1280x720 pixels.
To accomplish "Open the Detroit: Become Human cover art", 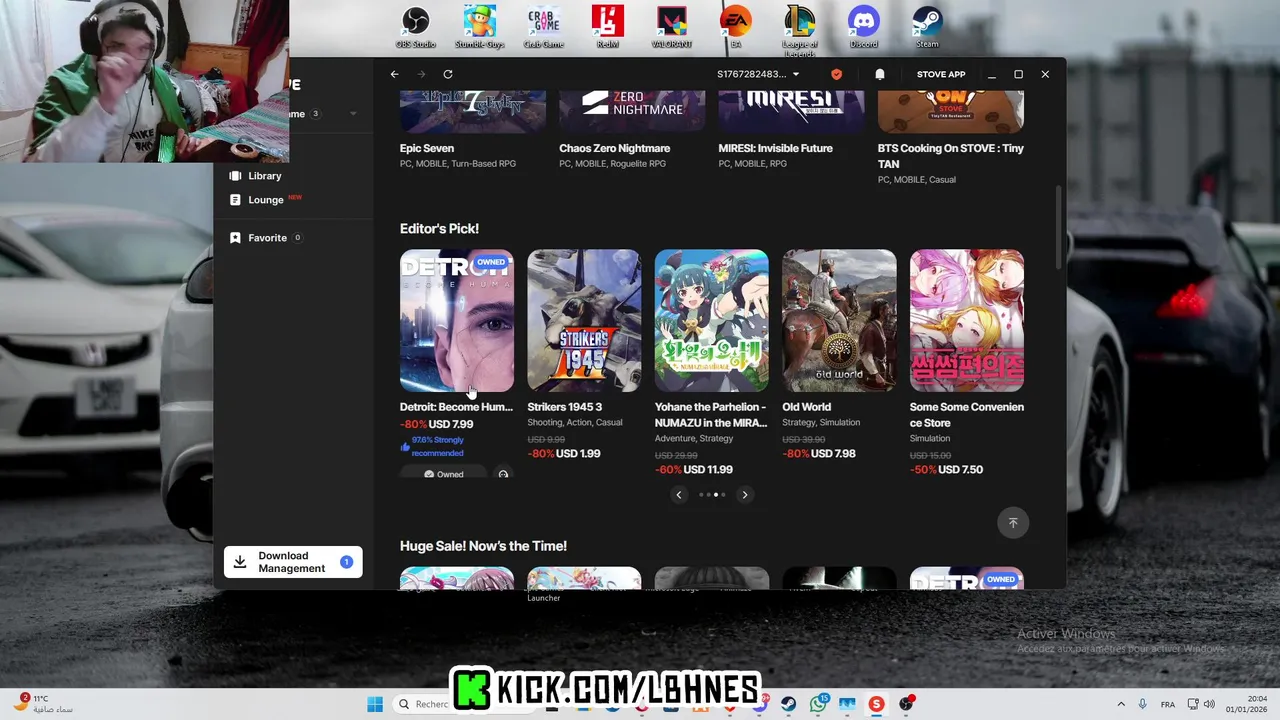I will pos(457,320).
